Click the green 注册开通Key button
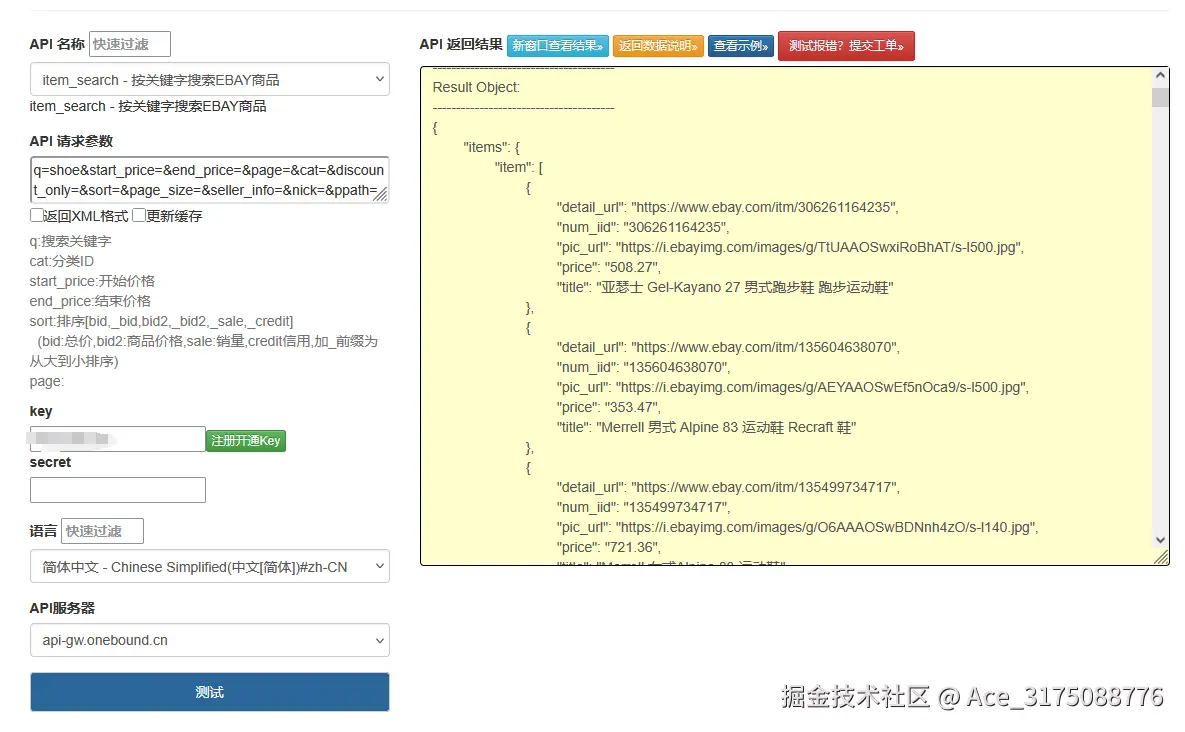The height and width of the screenshot is (732, 1185). (x=245, y=440)
